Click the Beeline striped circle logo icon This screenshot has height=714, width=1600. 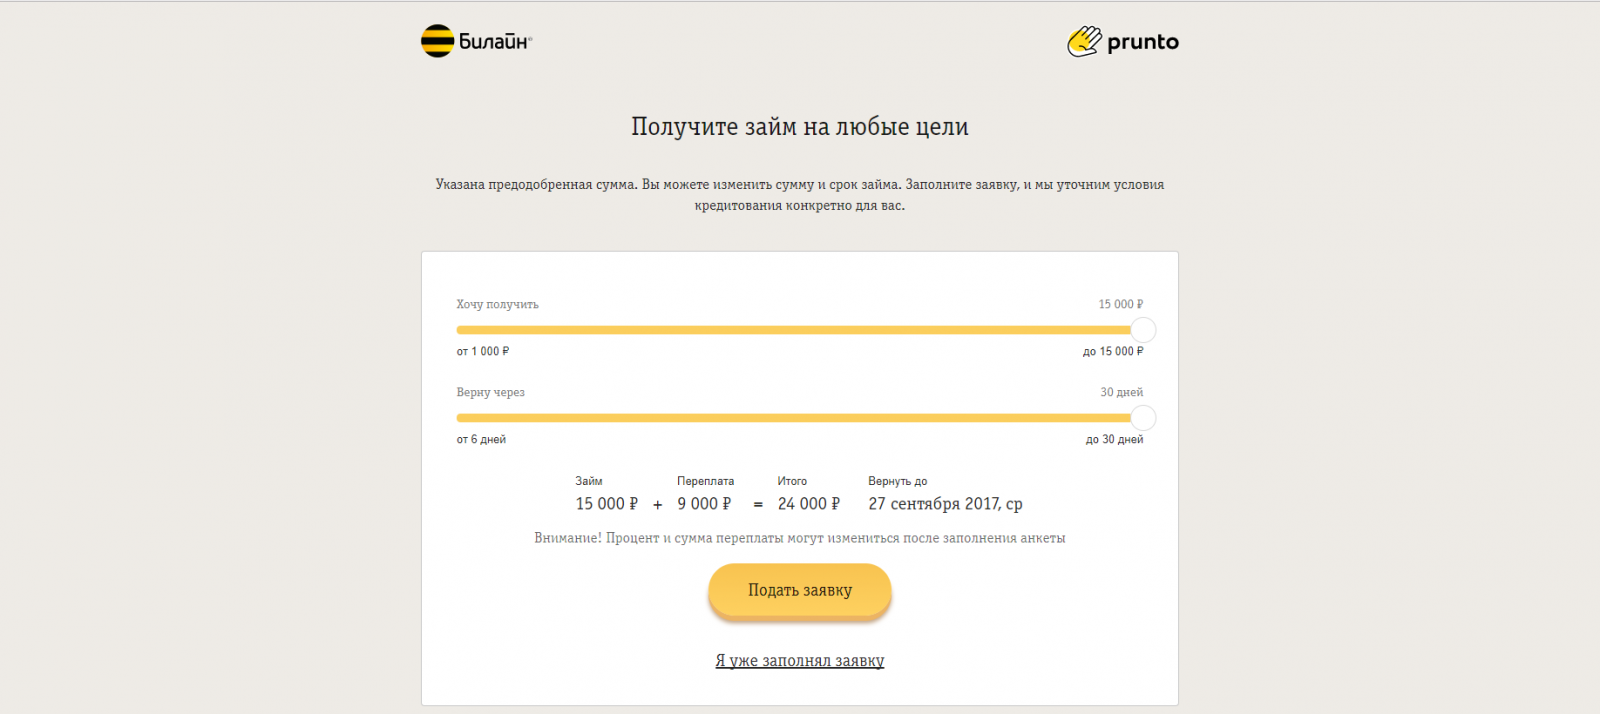click(x=437, y=41)
